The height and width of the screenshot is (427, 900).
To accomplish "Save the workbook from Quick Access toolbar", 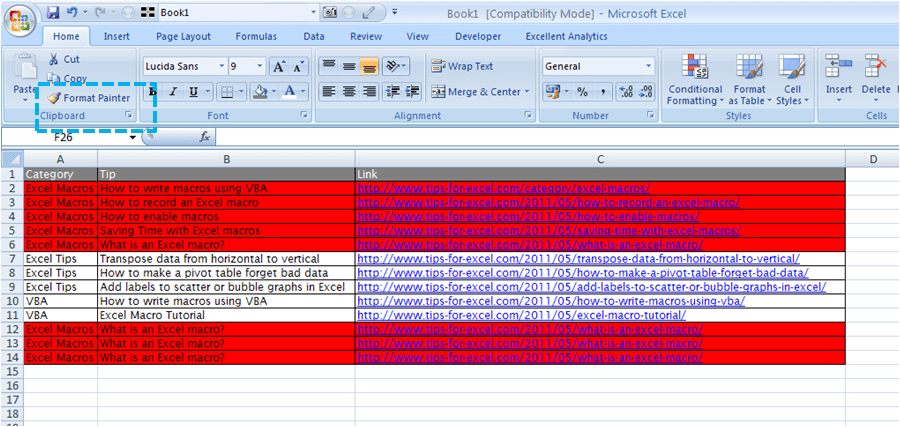I will point(53,12).
